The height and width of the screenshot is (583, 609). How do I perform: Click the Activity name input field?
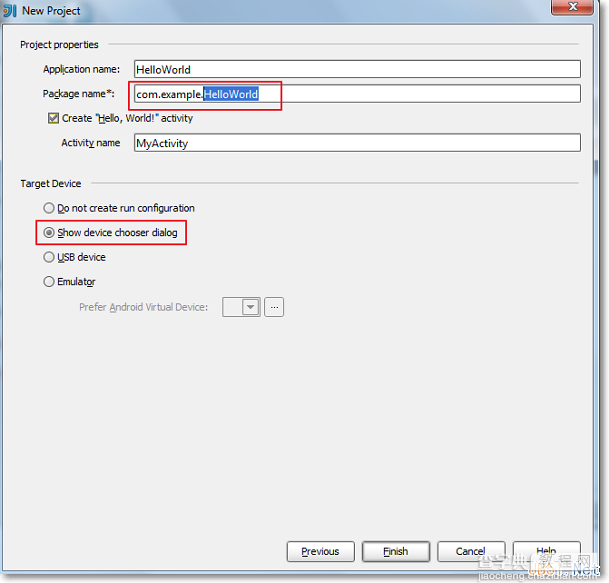(x=357, y=143)
